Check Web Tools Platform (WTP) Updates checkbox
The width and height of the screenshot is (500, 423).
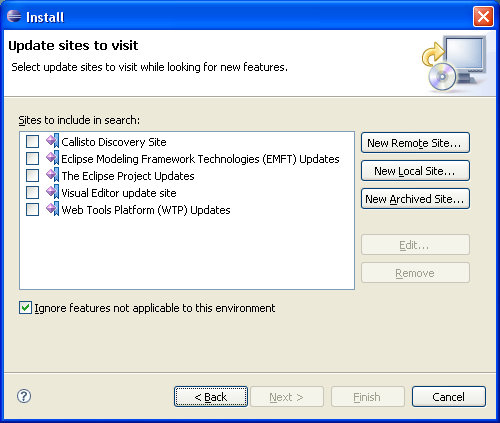coord(32,210)
